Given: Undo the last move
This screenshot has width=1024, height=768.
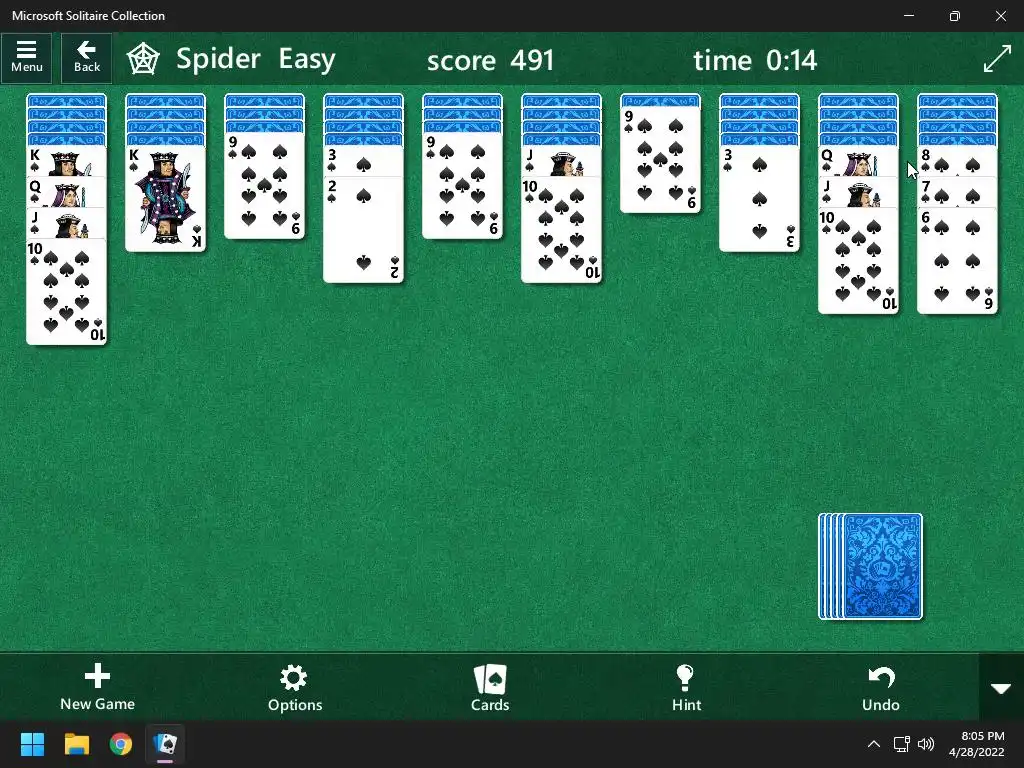Looking at the screenshot, I should click(880, 688).
